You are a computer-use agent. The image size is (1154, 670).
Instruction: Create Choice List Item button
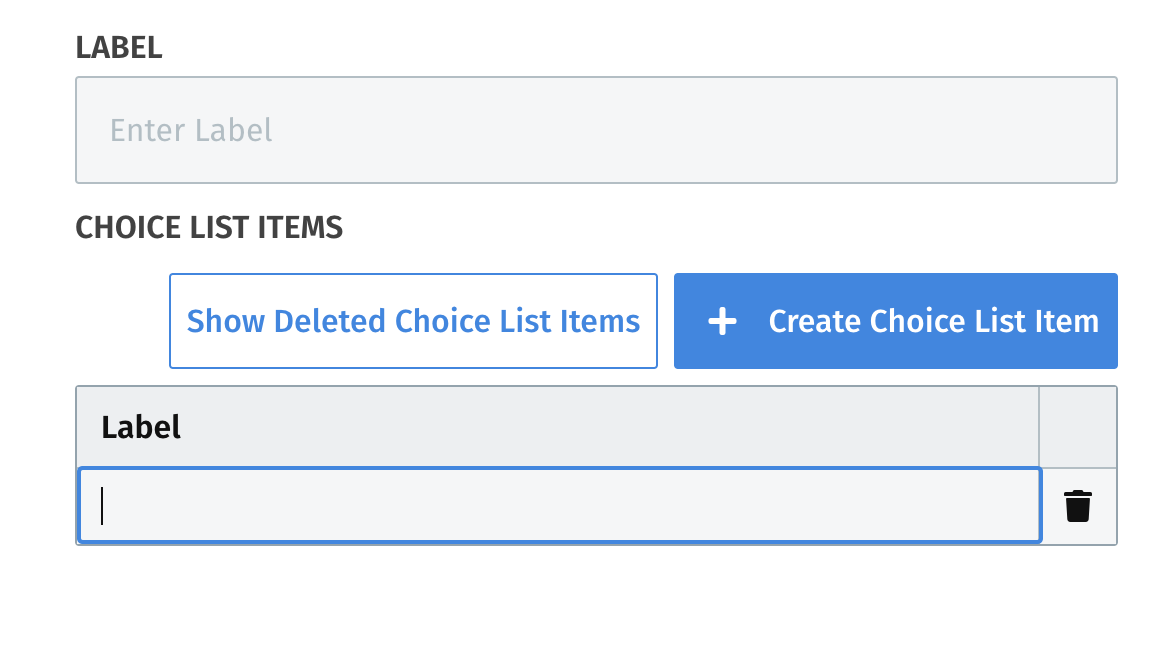click(x=896, y=321)
